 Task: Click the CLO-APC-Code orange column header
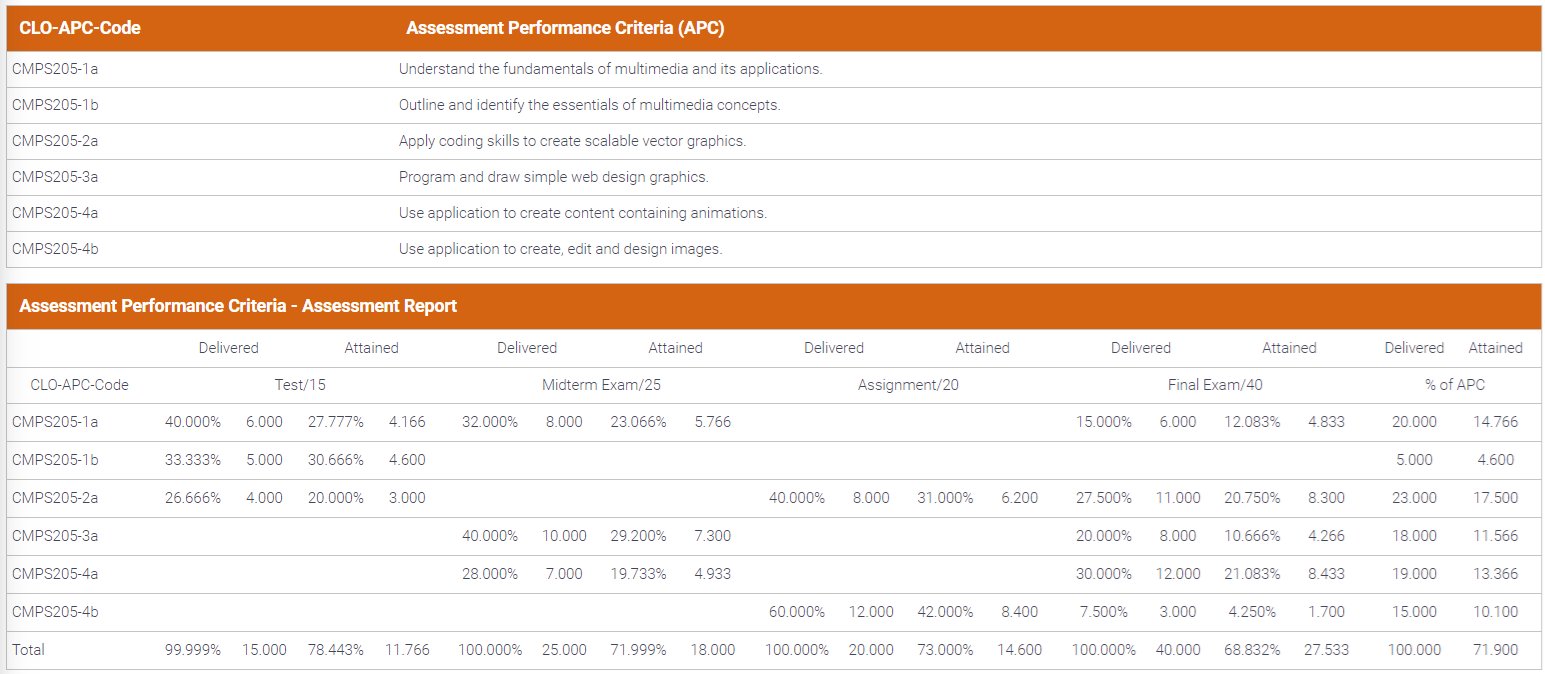[80, 28]
